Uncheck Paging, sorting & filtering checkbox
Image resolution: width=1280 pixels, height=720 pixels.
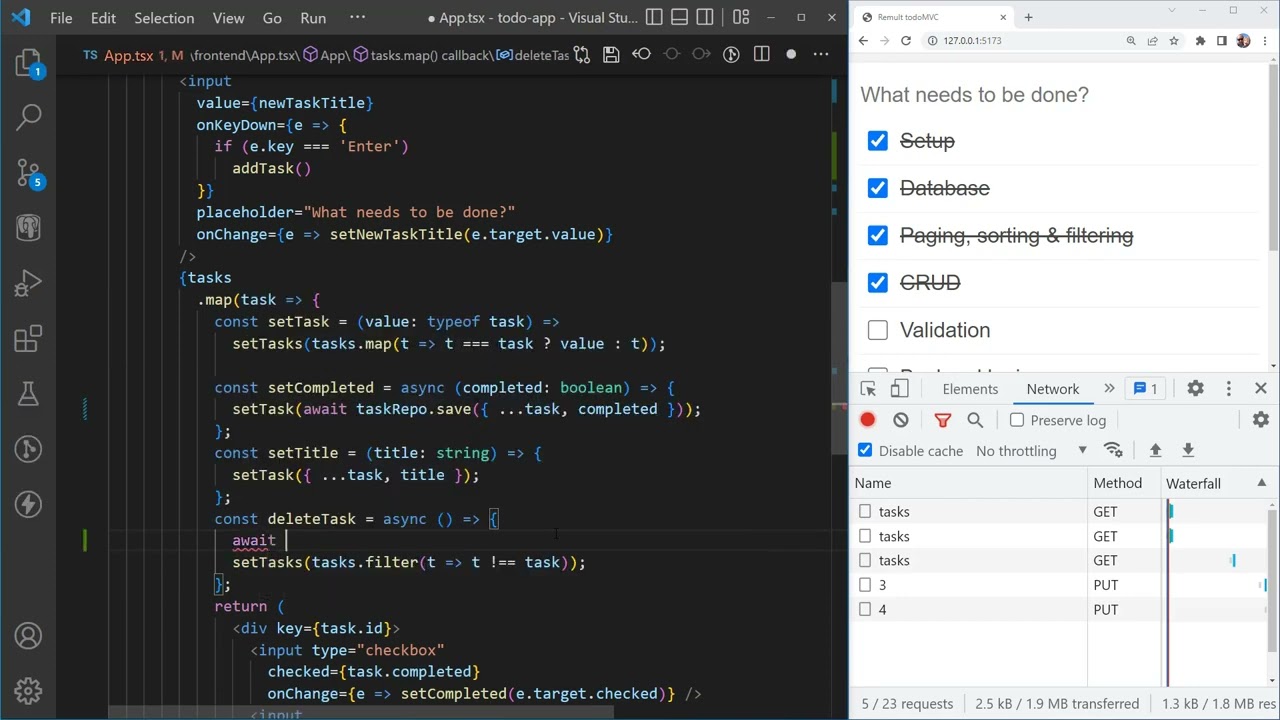tap(877, 235)
